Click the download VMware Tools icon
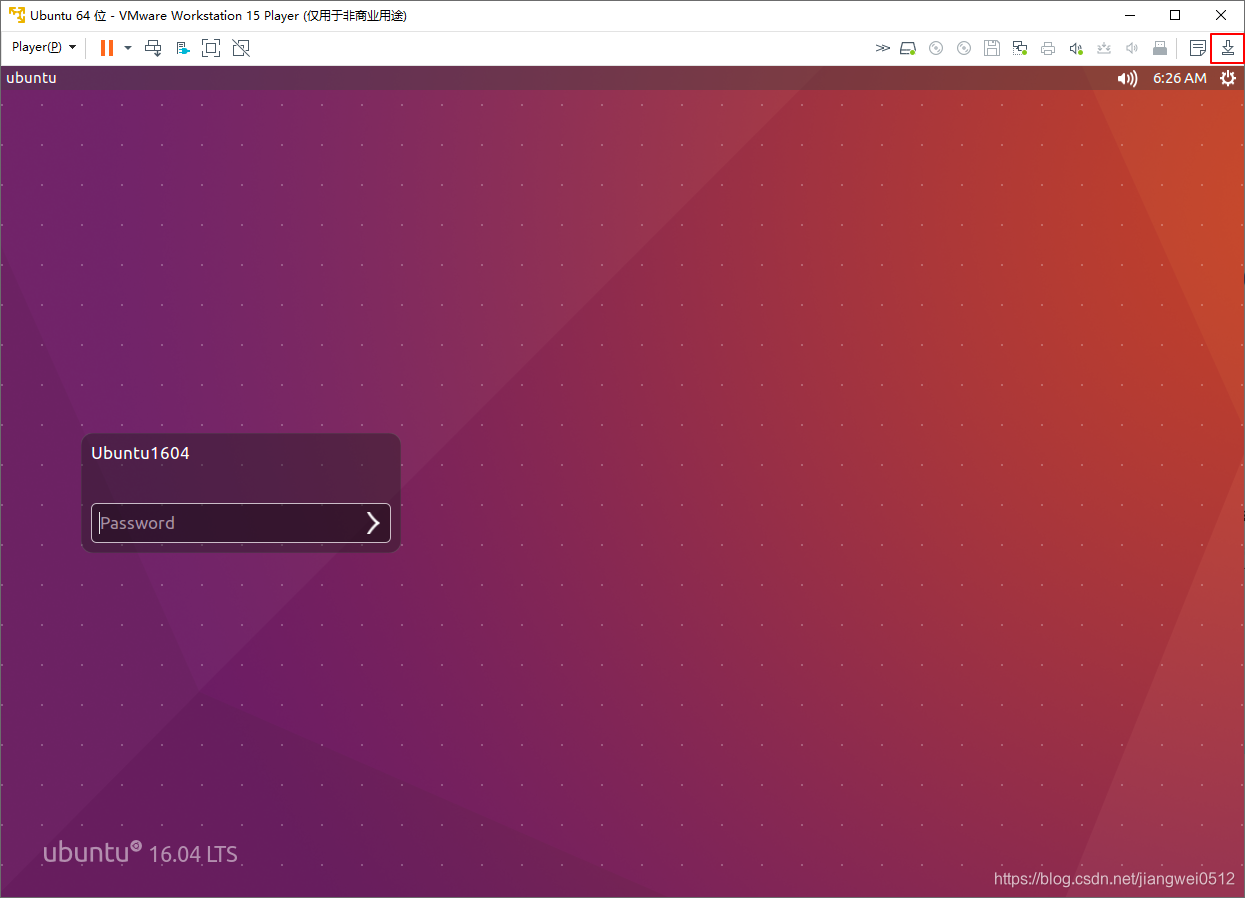This screenshot has width=1245, height=898. click(x=1228, y=47)
